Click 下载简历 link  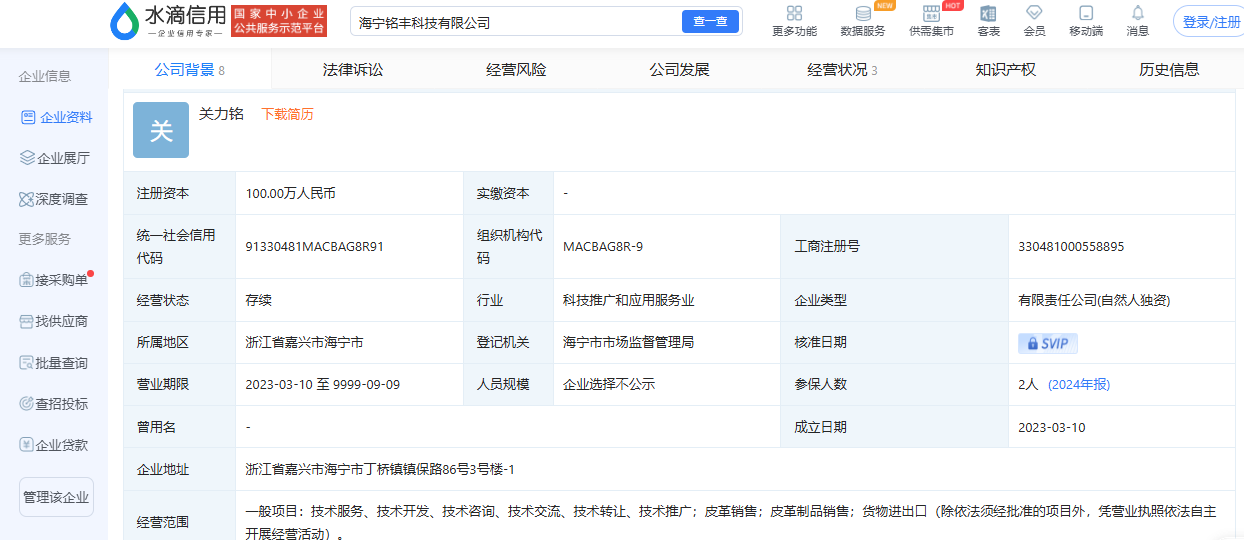click(x=287, y=114)
